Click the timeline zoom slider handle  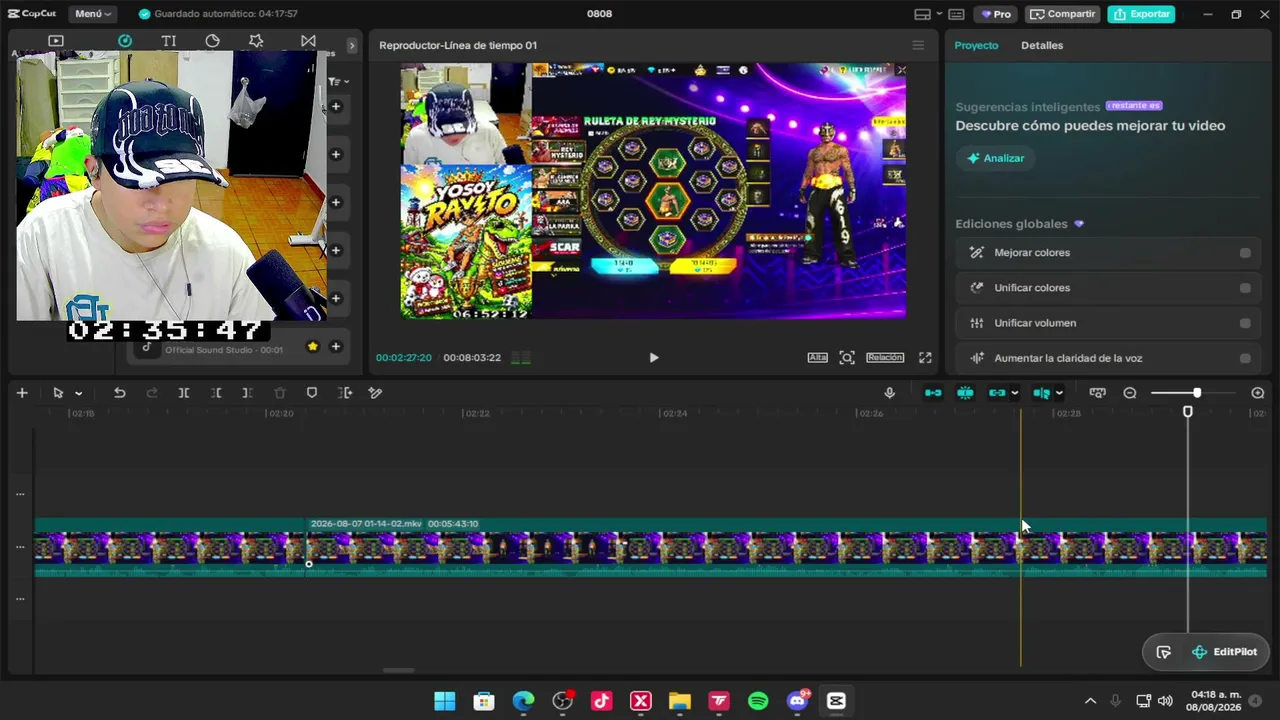click(x=1197, y=393)
